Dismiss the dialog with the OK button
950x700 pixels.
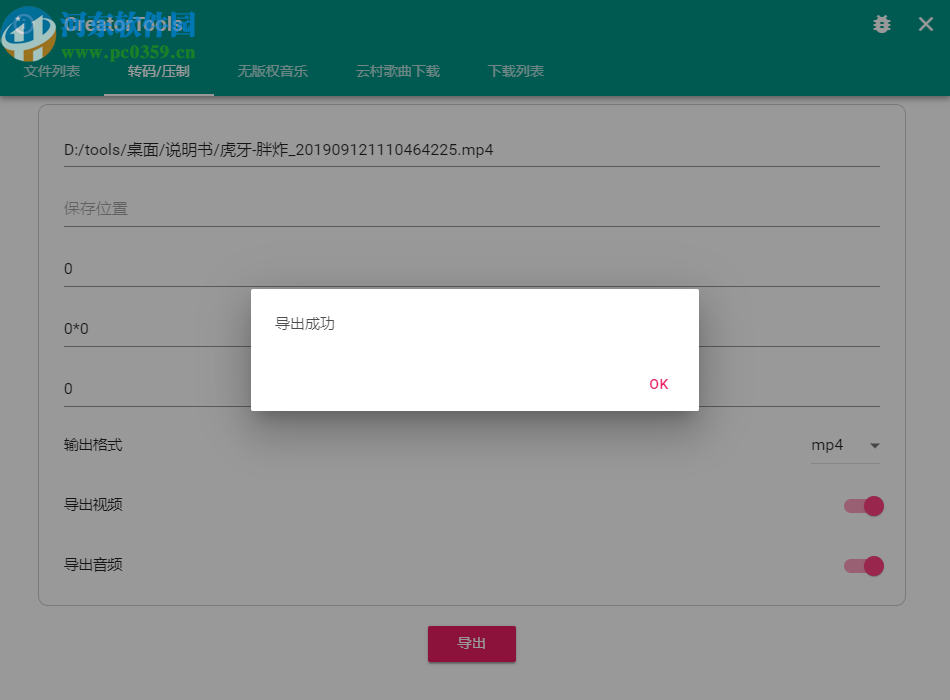tap(658, 384)
